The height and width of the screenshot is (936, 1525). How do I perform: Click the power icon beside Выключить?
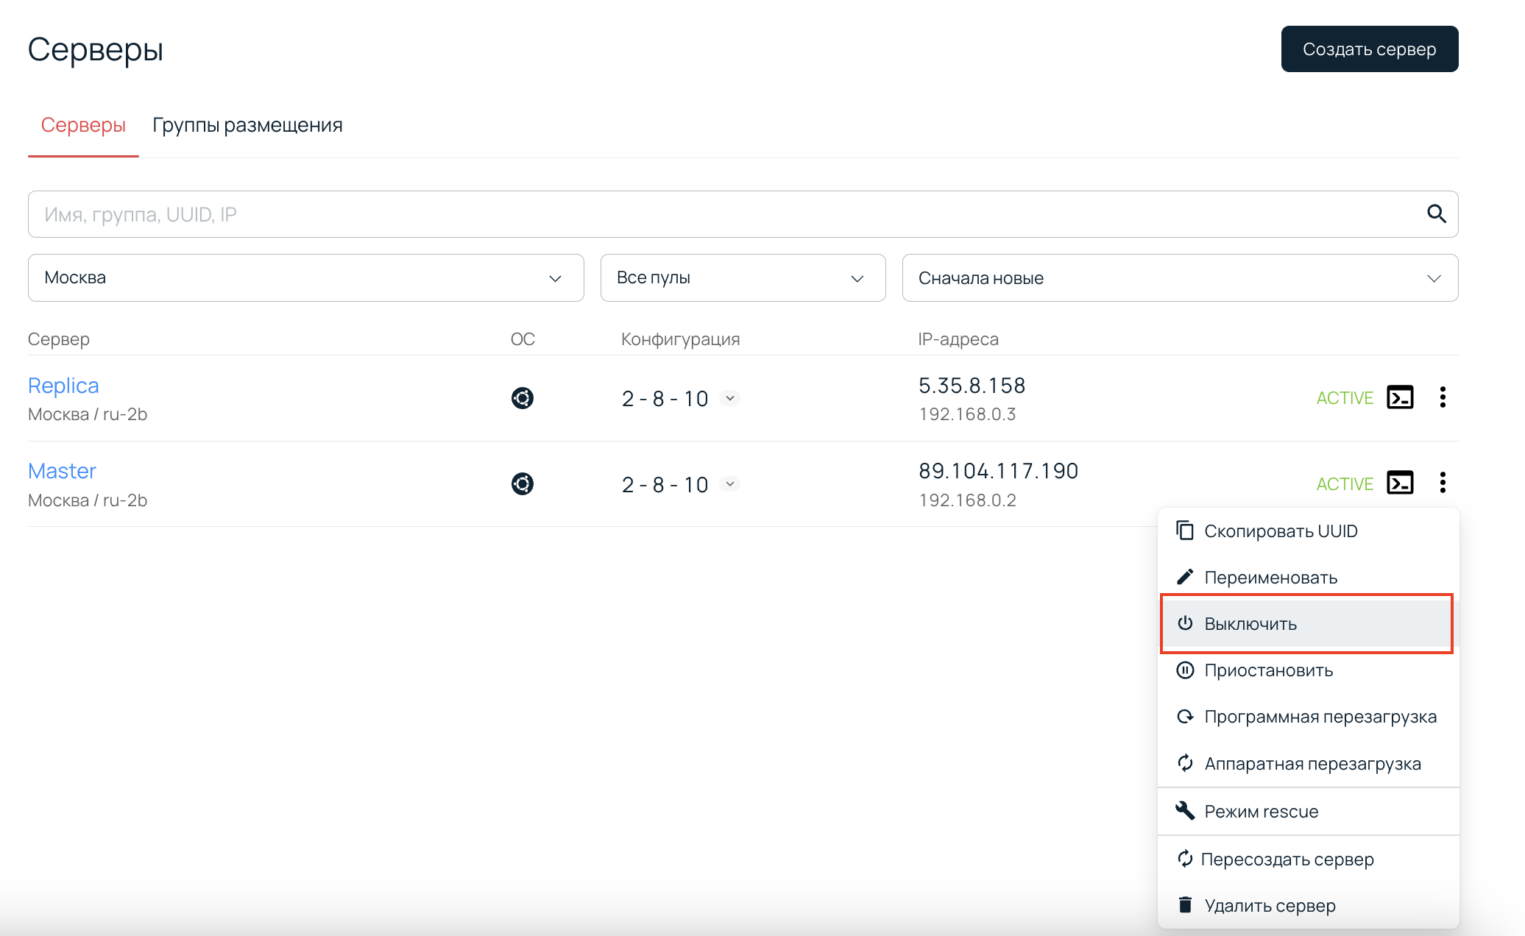point(1185,623)
